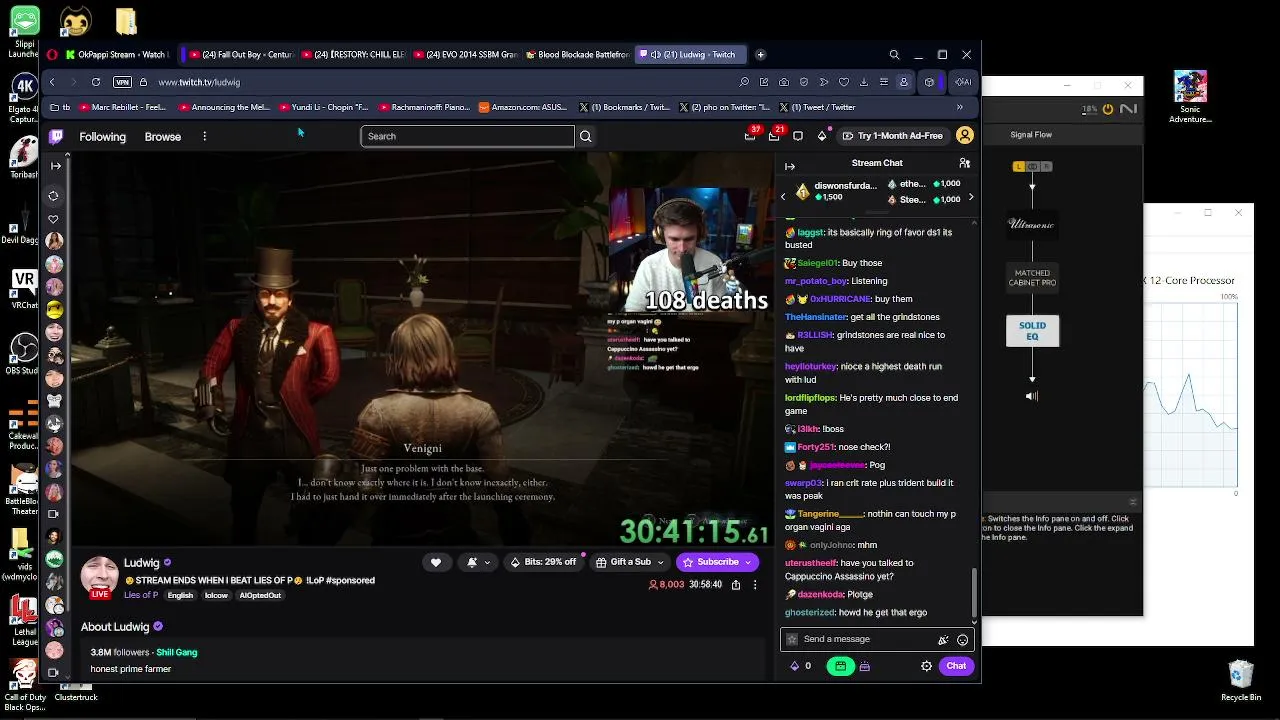The height and width of the screenshot is (720, 1280).
Task: Click the speaker output icon in Signal Flow
Action: 1032,396
